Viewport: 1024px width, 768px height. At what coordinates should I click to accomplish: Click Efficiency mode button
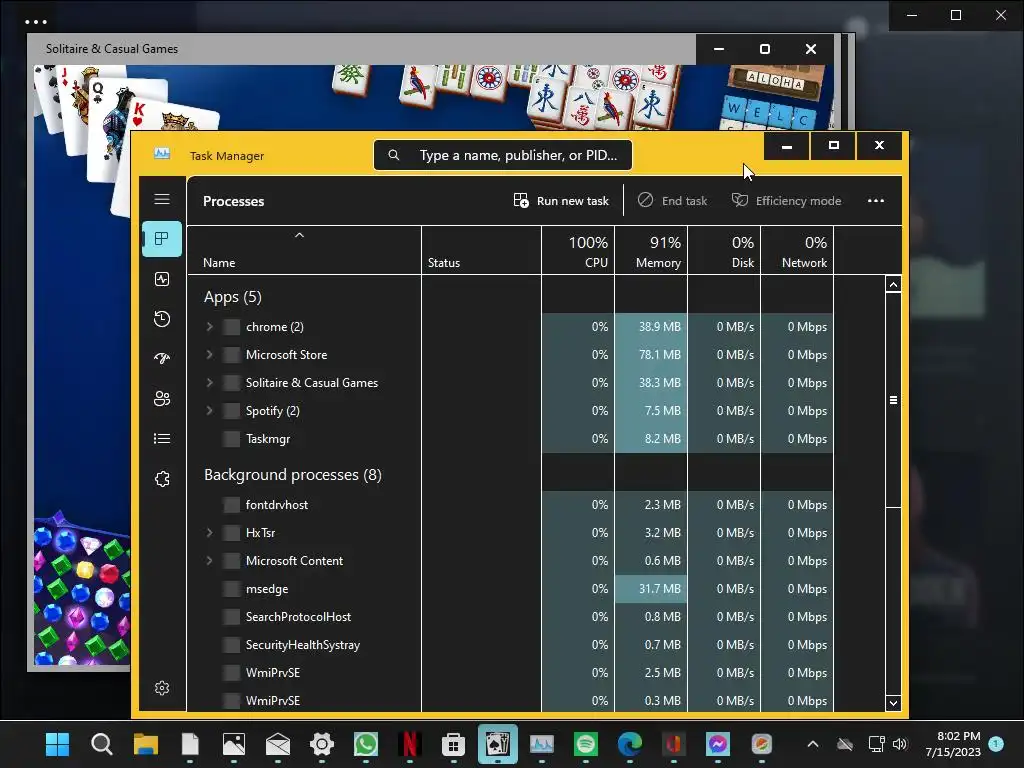[x=786, y=200]
